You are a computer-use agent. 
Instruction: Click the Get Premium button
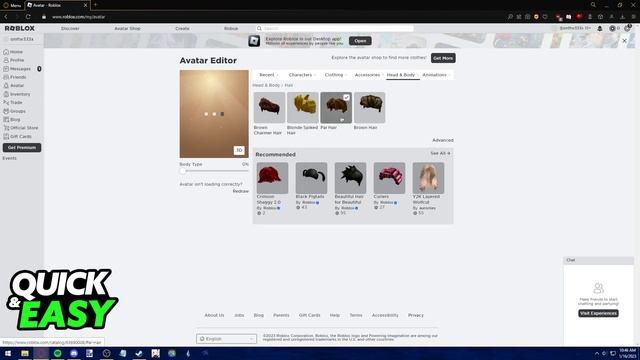pos(22,147)
